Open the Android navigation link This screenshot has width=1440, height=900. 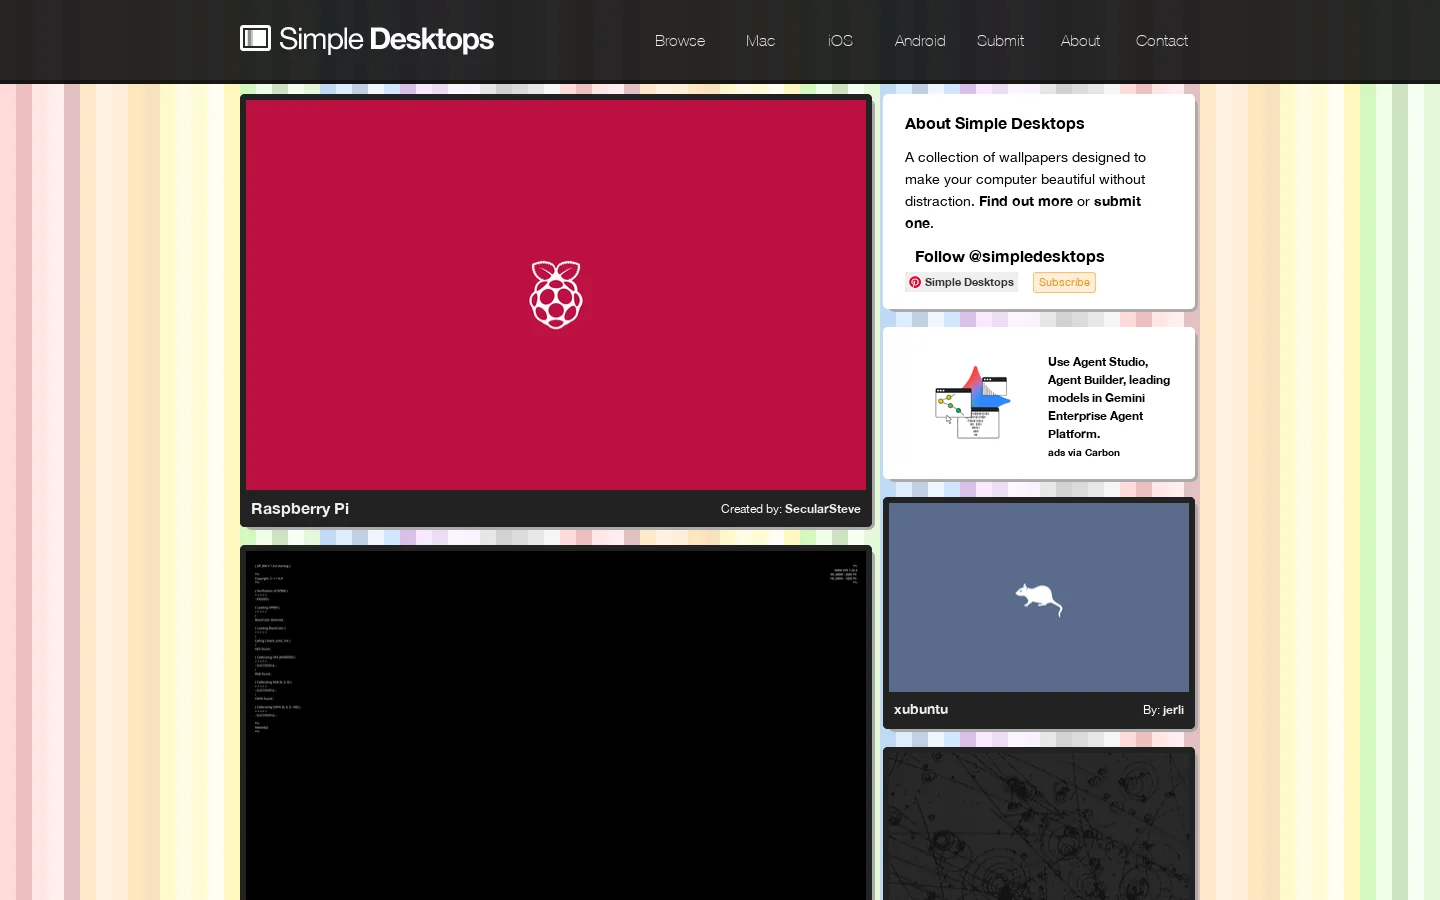[x=920, y=41]
